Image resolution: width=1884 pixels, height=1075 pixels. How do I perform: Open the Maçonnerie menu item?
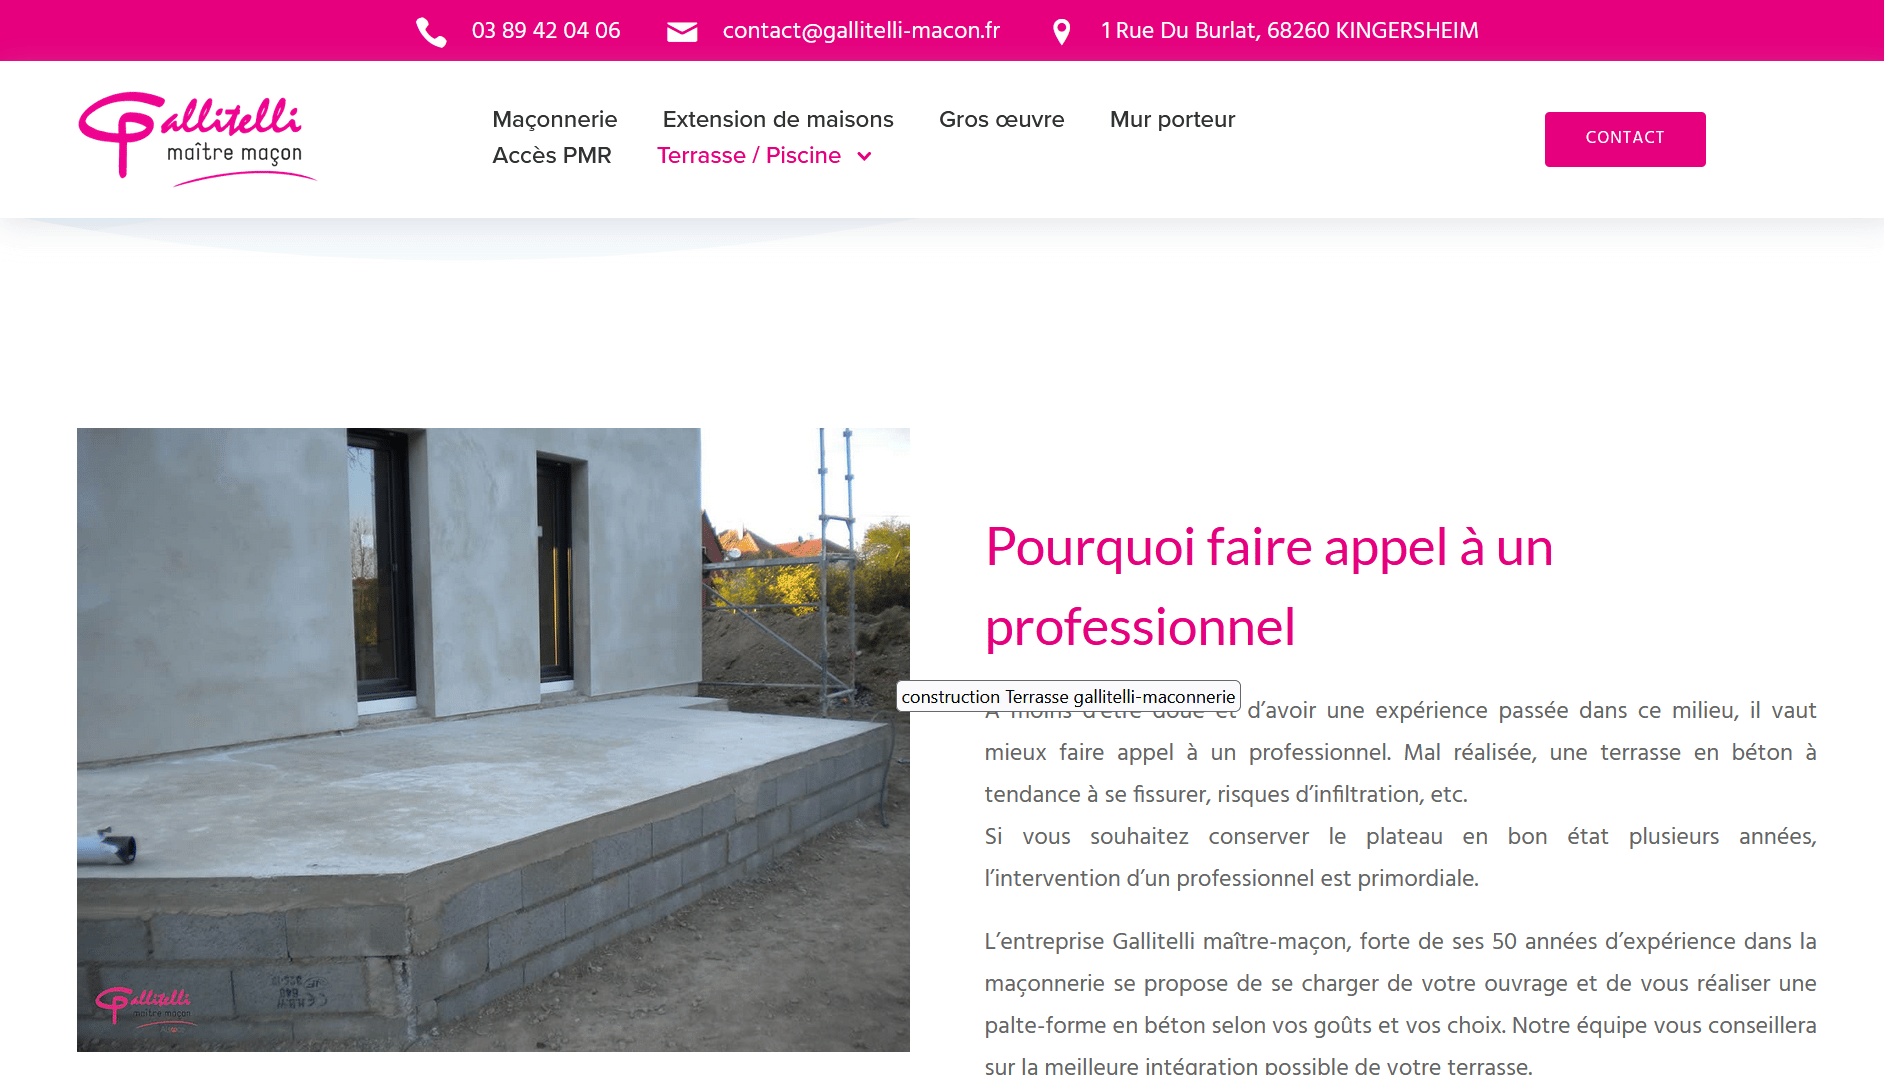[555, 120]
